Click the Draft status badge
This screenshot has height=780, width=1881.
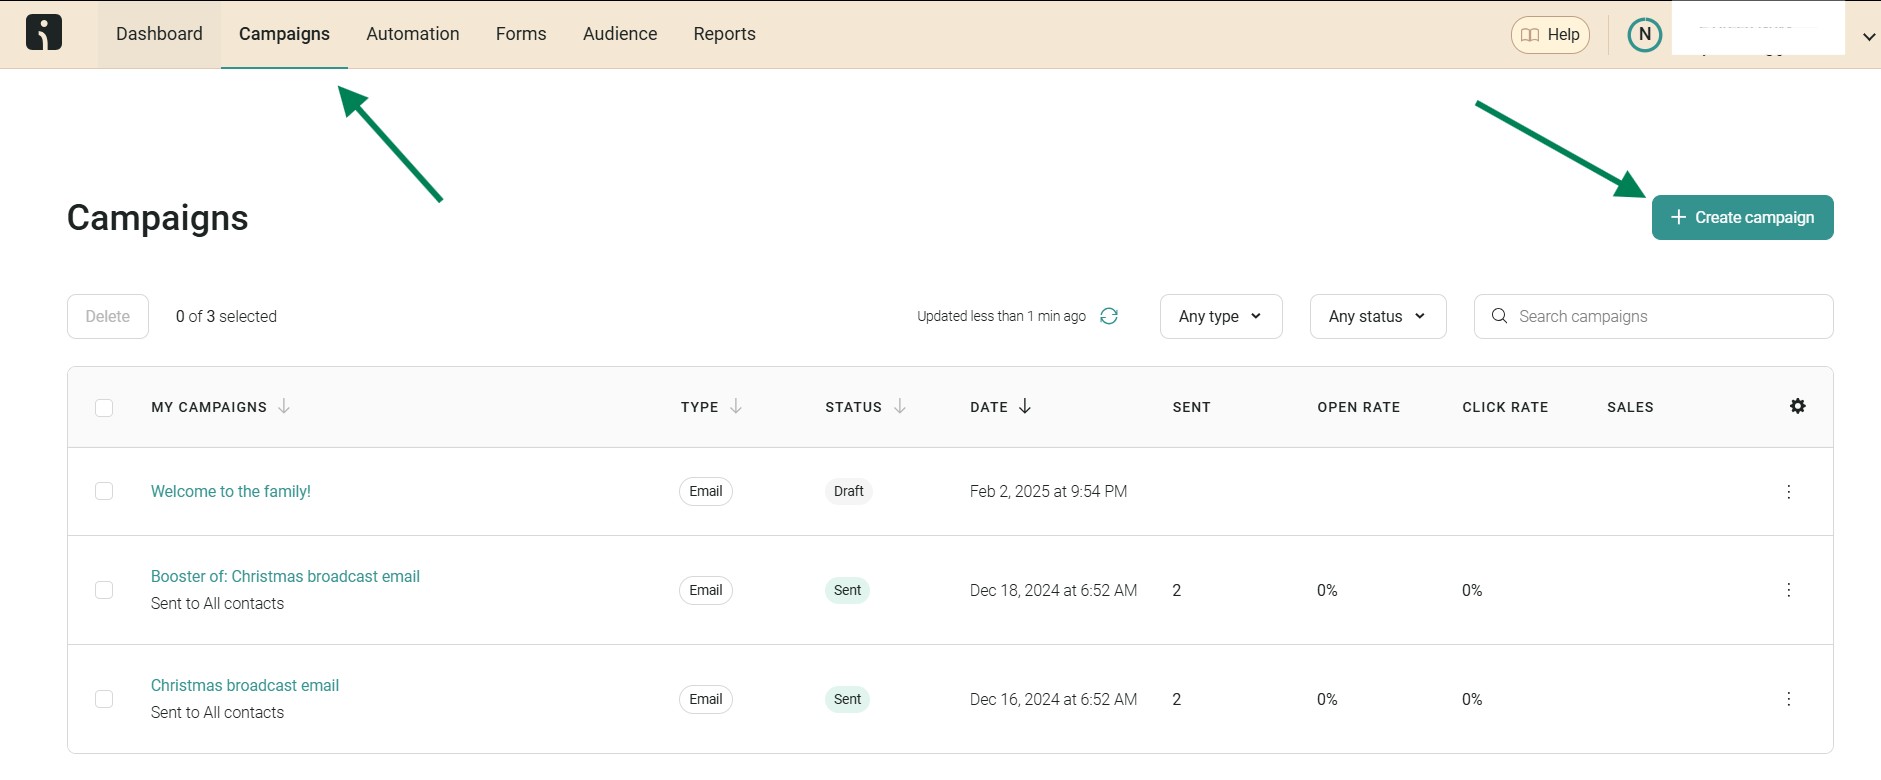click(x=848, y=491)
